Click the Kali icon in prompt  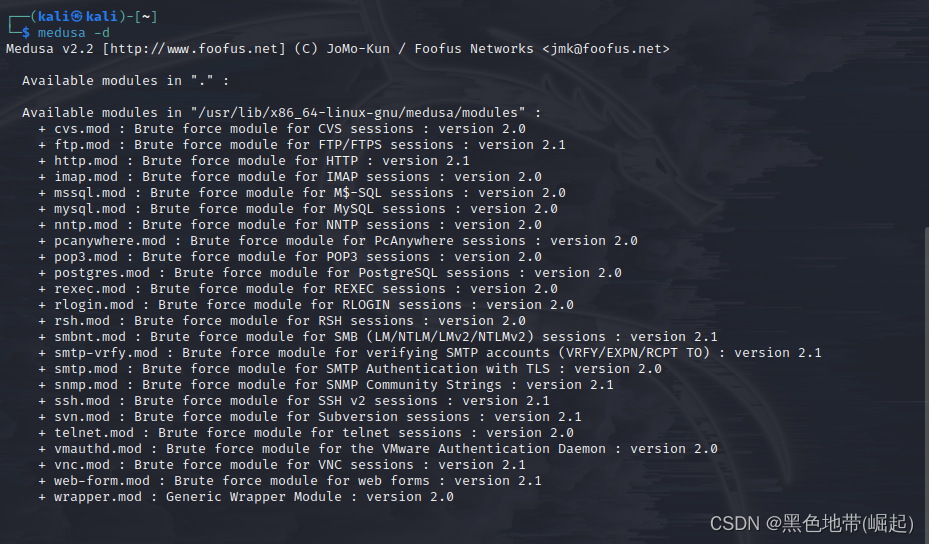77,17
